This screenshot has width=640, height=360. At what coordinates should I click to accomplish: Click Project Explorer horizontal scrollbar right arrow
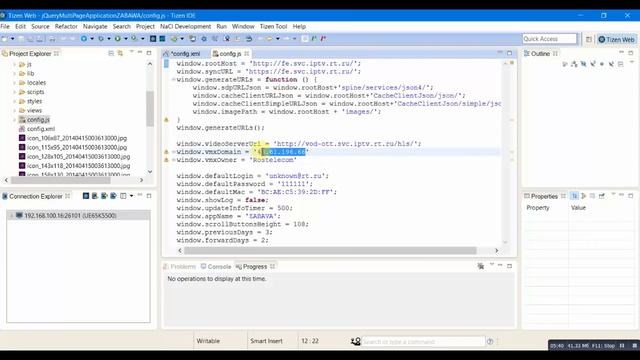pyautogui.click(x=141, y=180)
